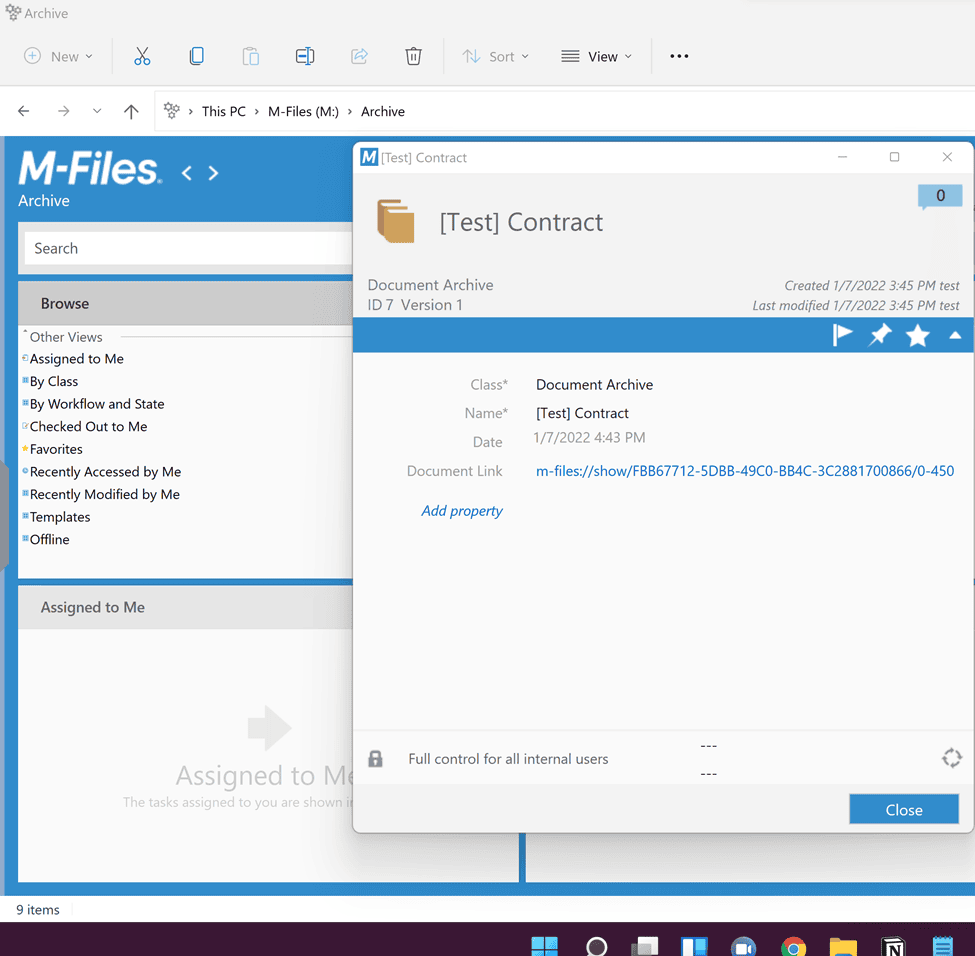This screenshot has height=956, width=975.
Task: Click the M-Files Search field
Action: coord(189,248)
